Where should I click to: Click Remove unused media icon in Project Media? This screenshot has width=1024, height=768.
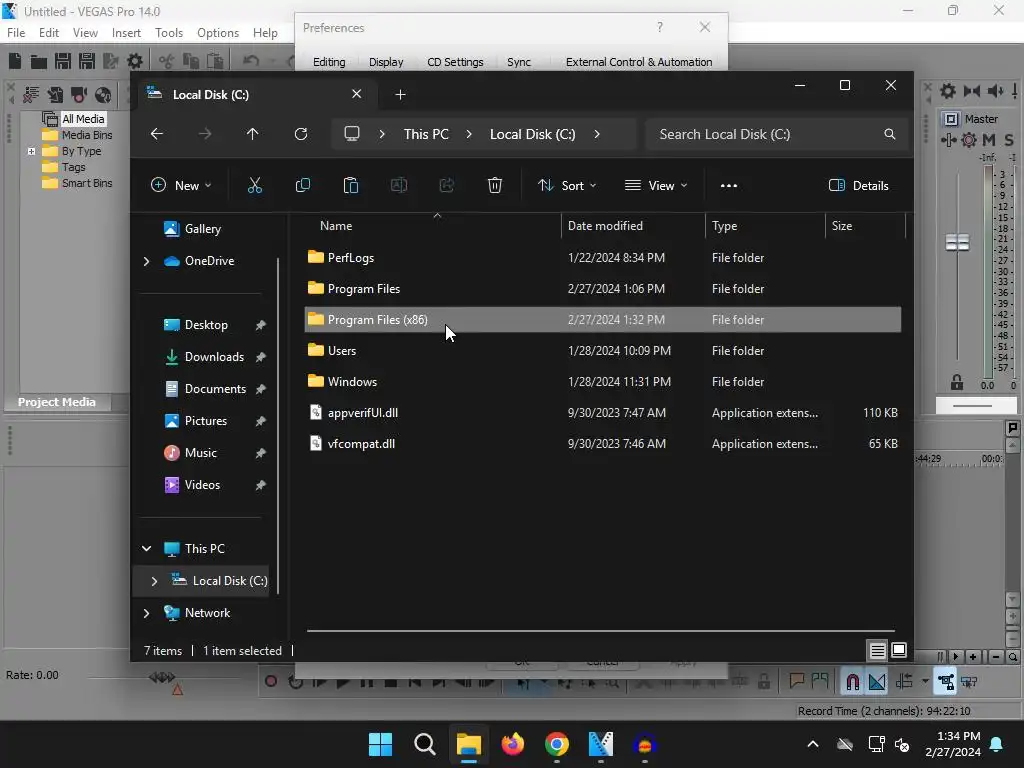pos(31,95)
